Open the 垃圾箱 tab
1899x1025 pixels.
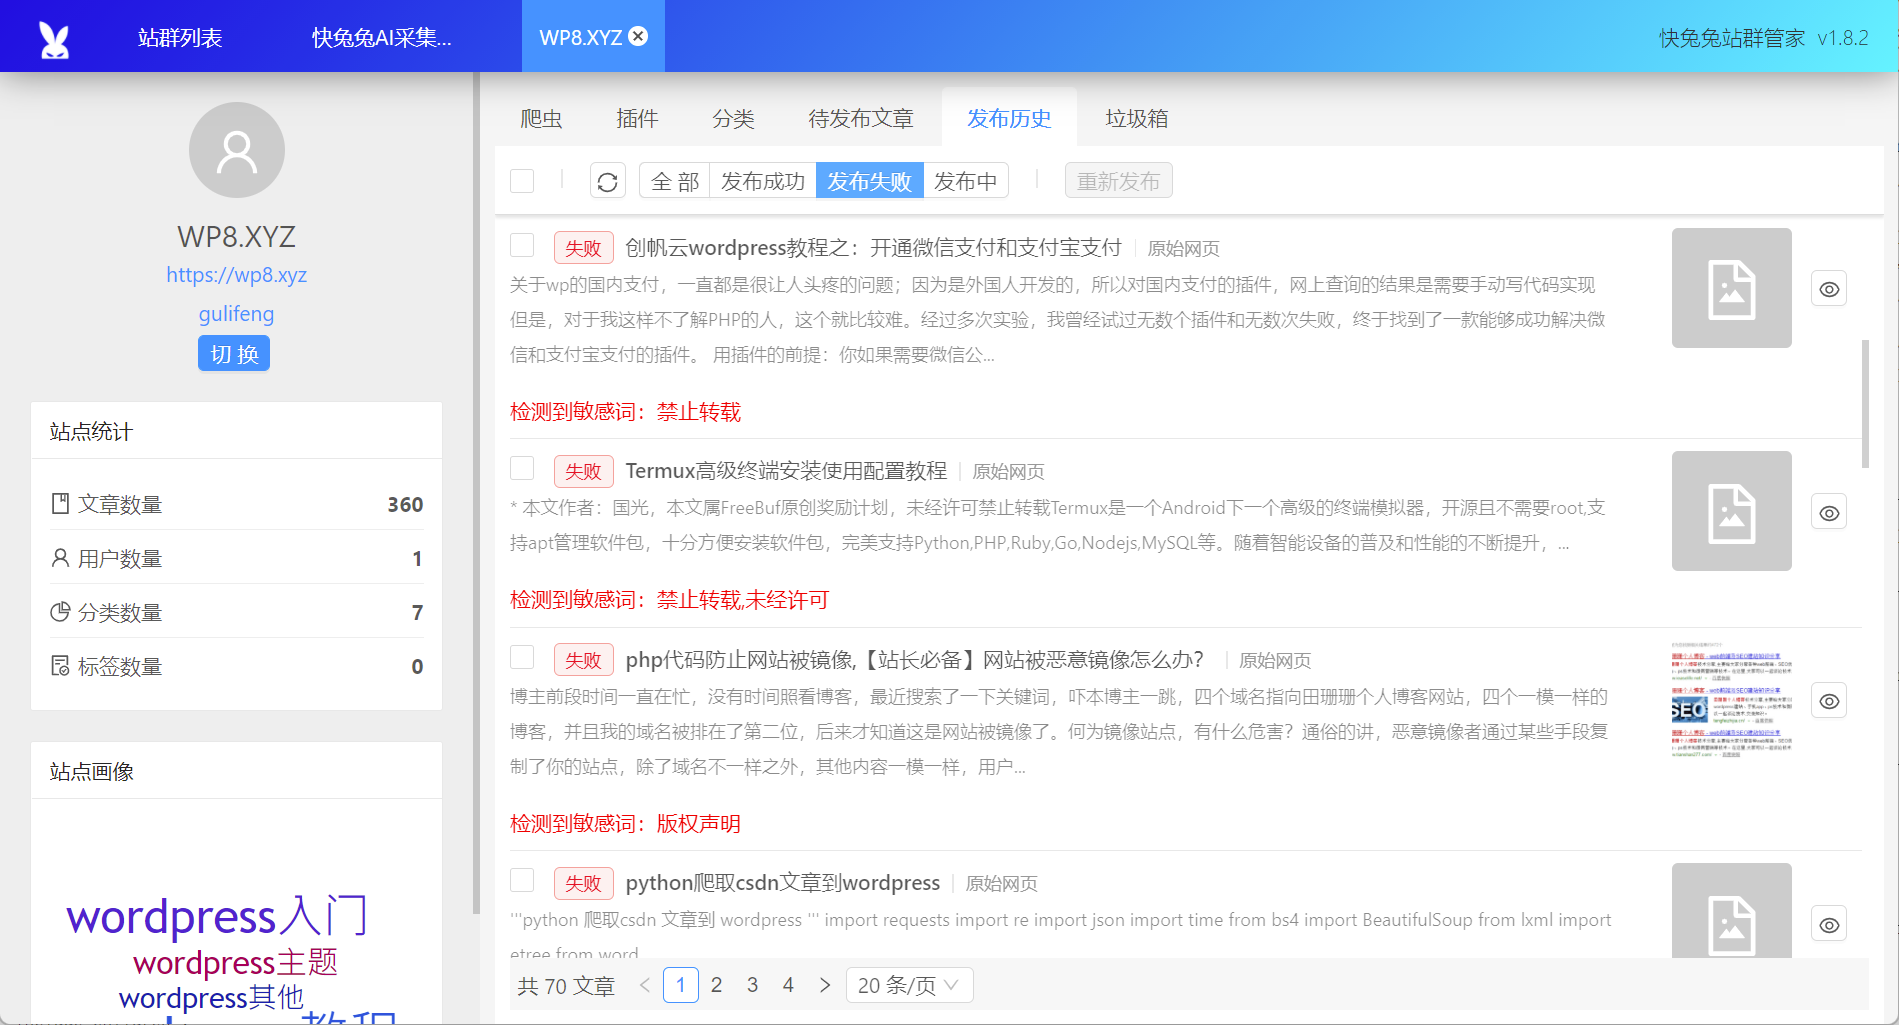(1137, 119)
